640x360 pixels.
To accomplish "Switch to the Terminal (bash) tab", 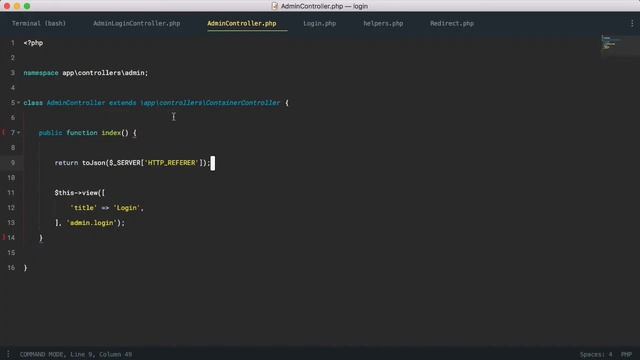I will pos(38,24).
